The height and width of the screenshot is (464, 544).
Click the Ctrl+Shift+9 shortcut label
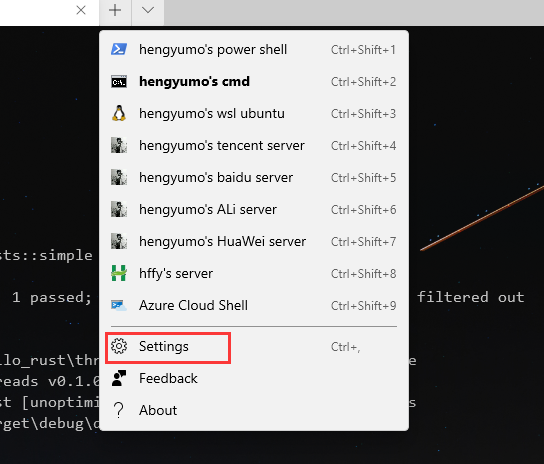[x=363, y=305]
